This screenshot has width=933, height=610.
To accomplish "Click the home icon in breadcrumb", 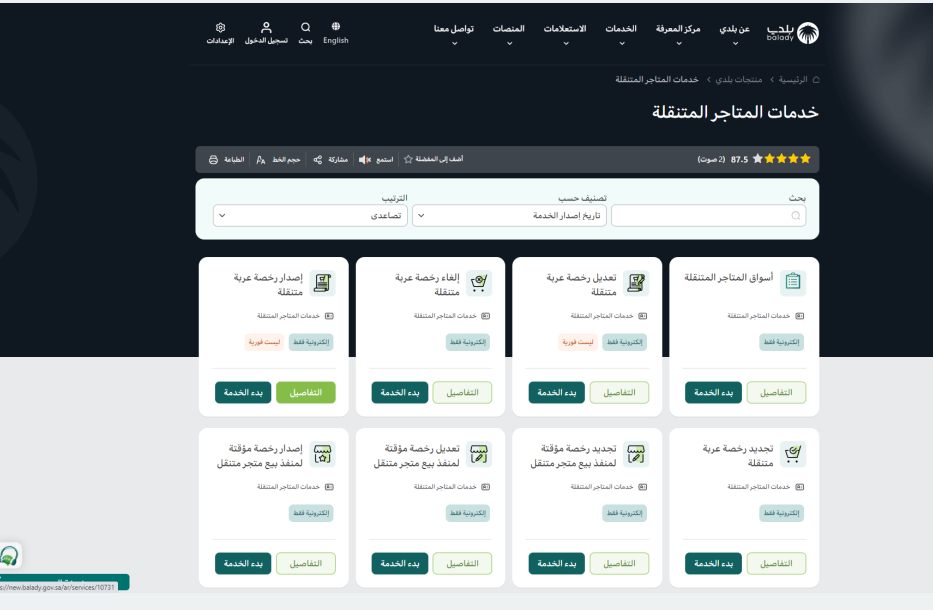I will point(816,80).
